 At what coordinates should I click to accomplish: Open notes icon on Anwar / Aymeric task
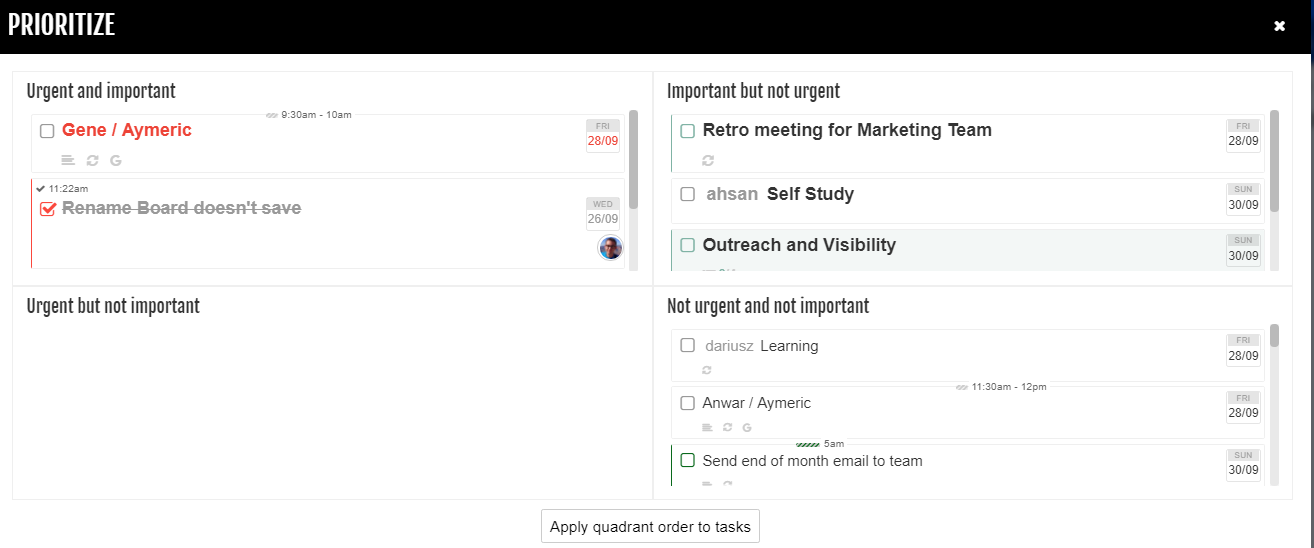point(708,427)
